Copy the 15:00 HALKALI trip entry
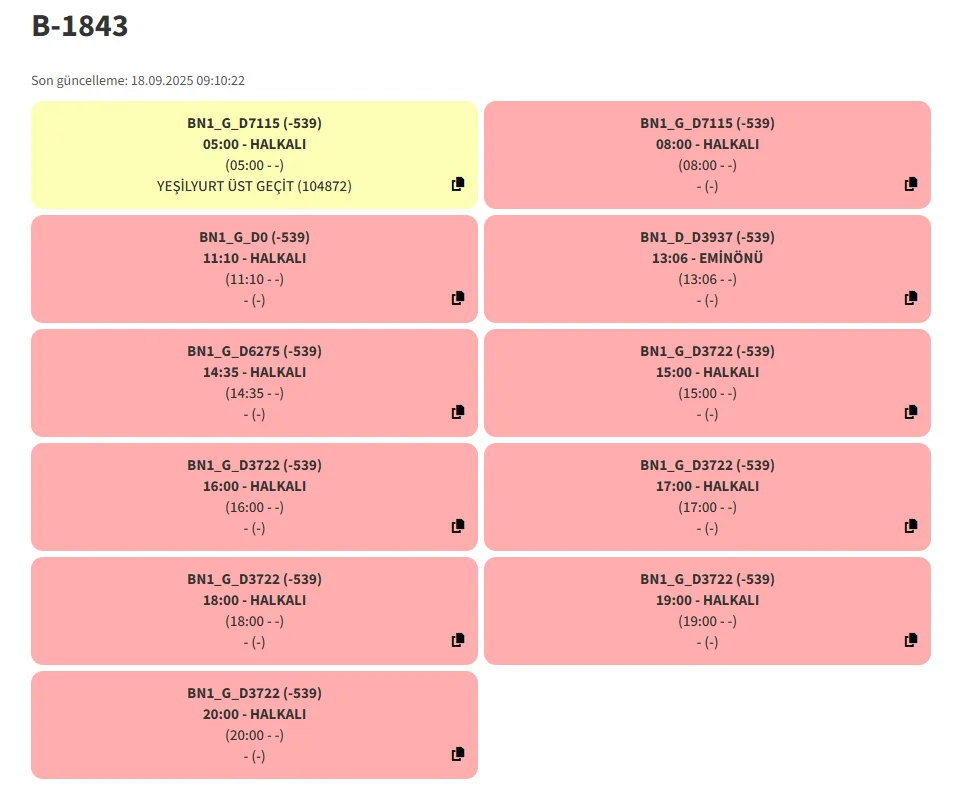The image size is (963, 794). point(911,412)
